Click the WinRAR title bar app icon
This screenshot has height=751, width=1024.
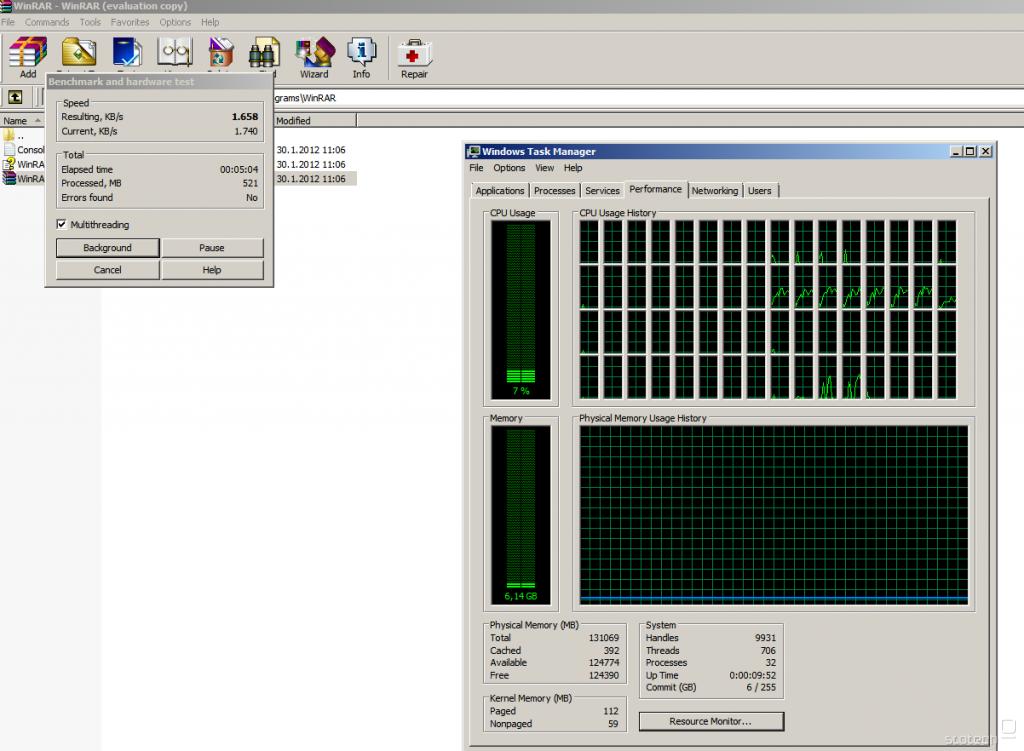click(x=6, y=6)
